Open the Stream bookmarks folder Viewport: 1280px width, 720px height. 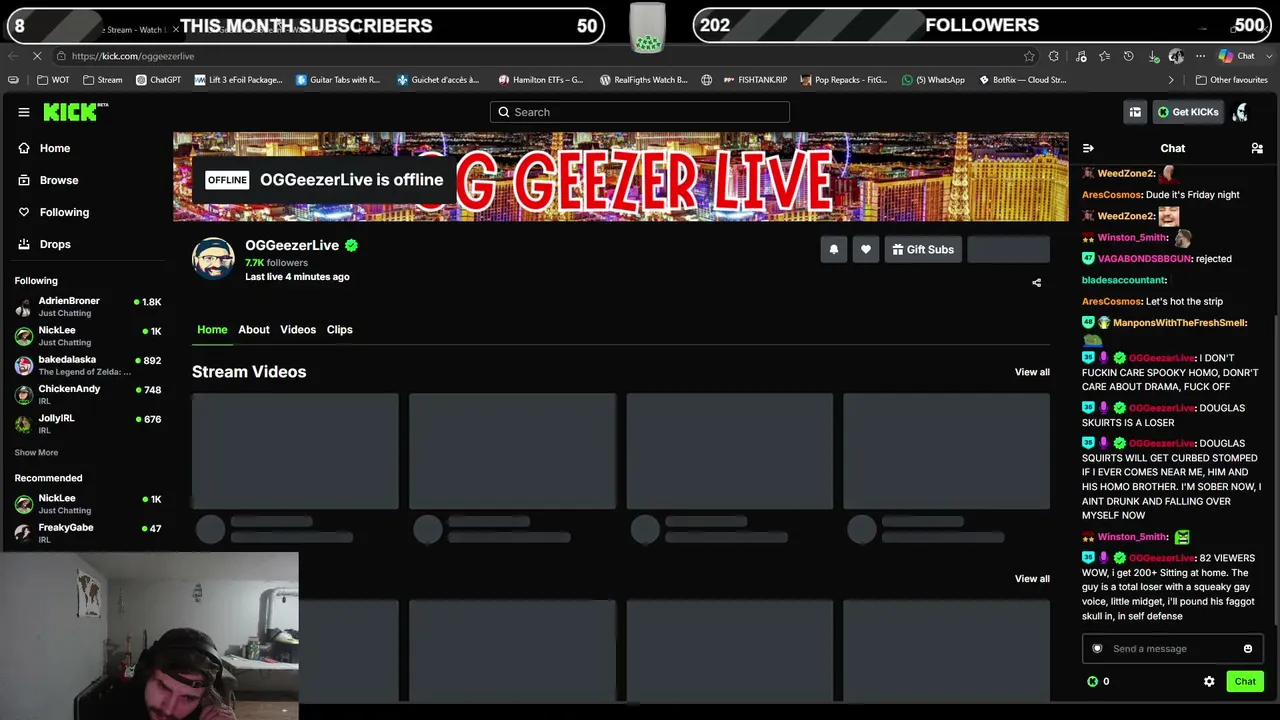tap(103, 80)
